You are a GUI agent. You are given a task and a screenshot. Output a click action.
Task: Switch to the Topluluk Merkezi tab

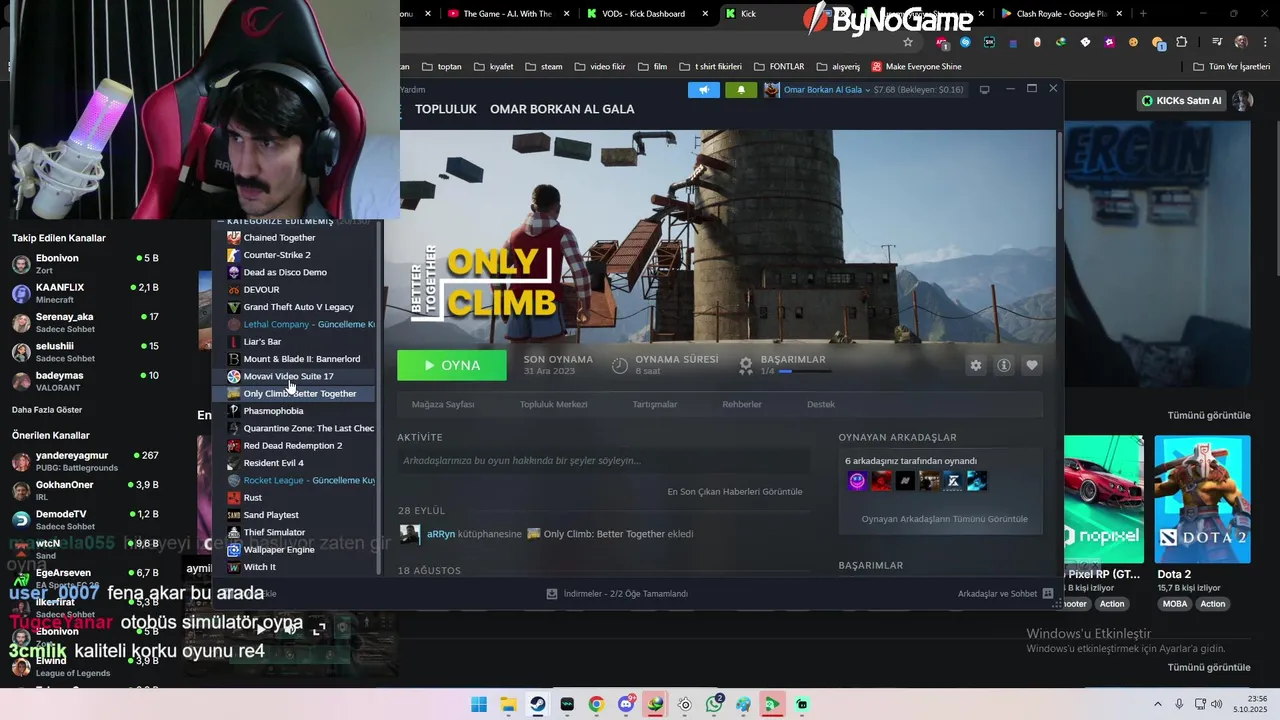(x=553, y=404)
